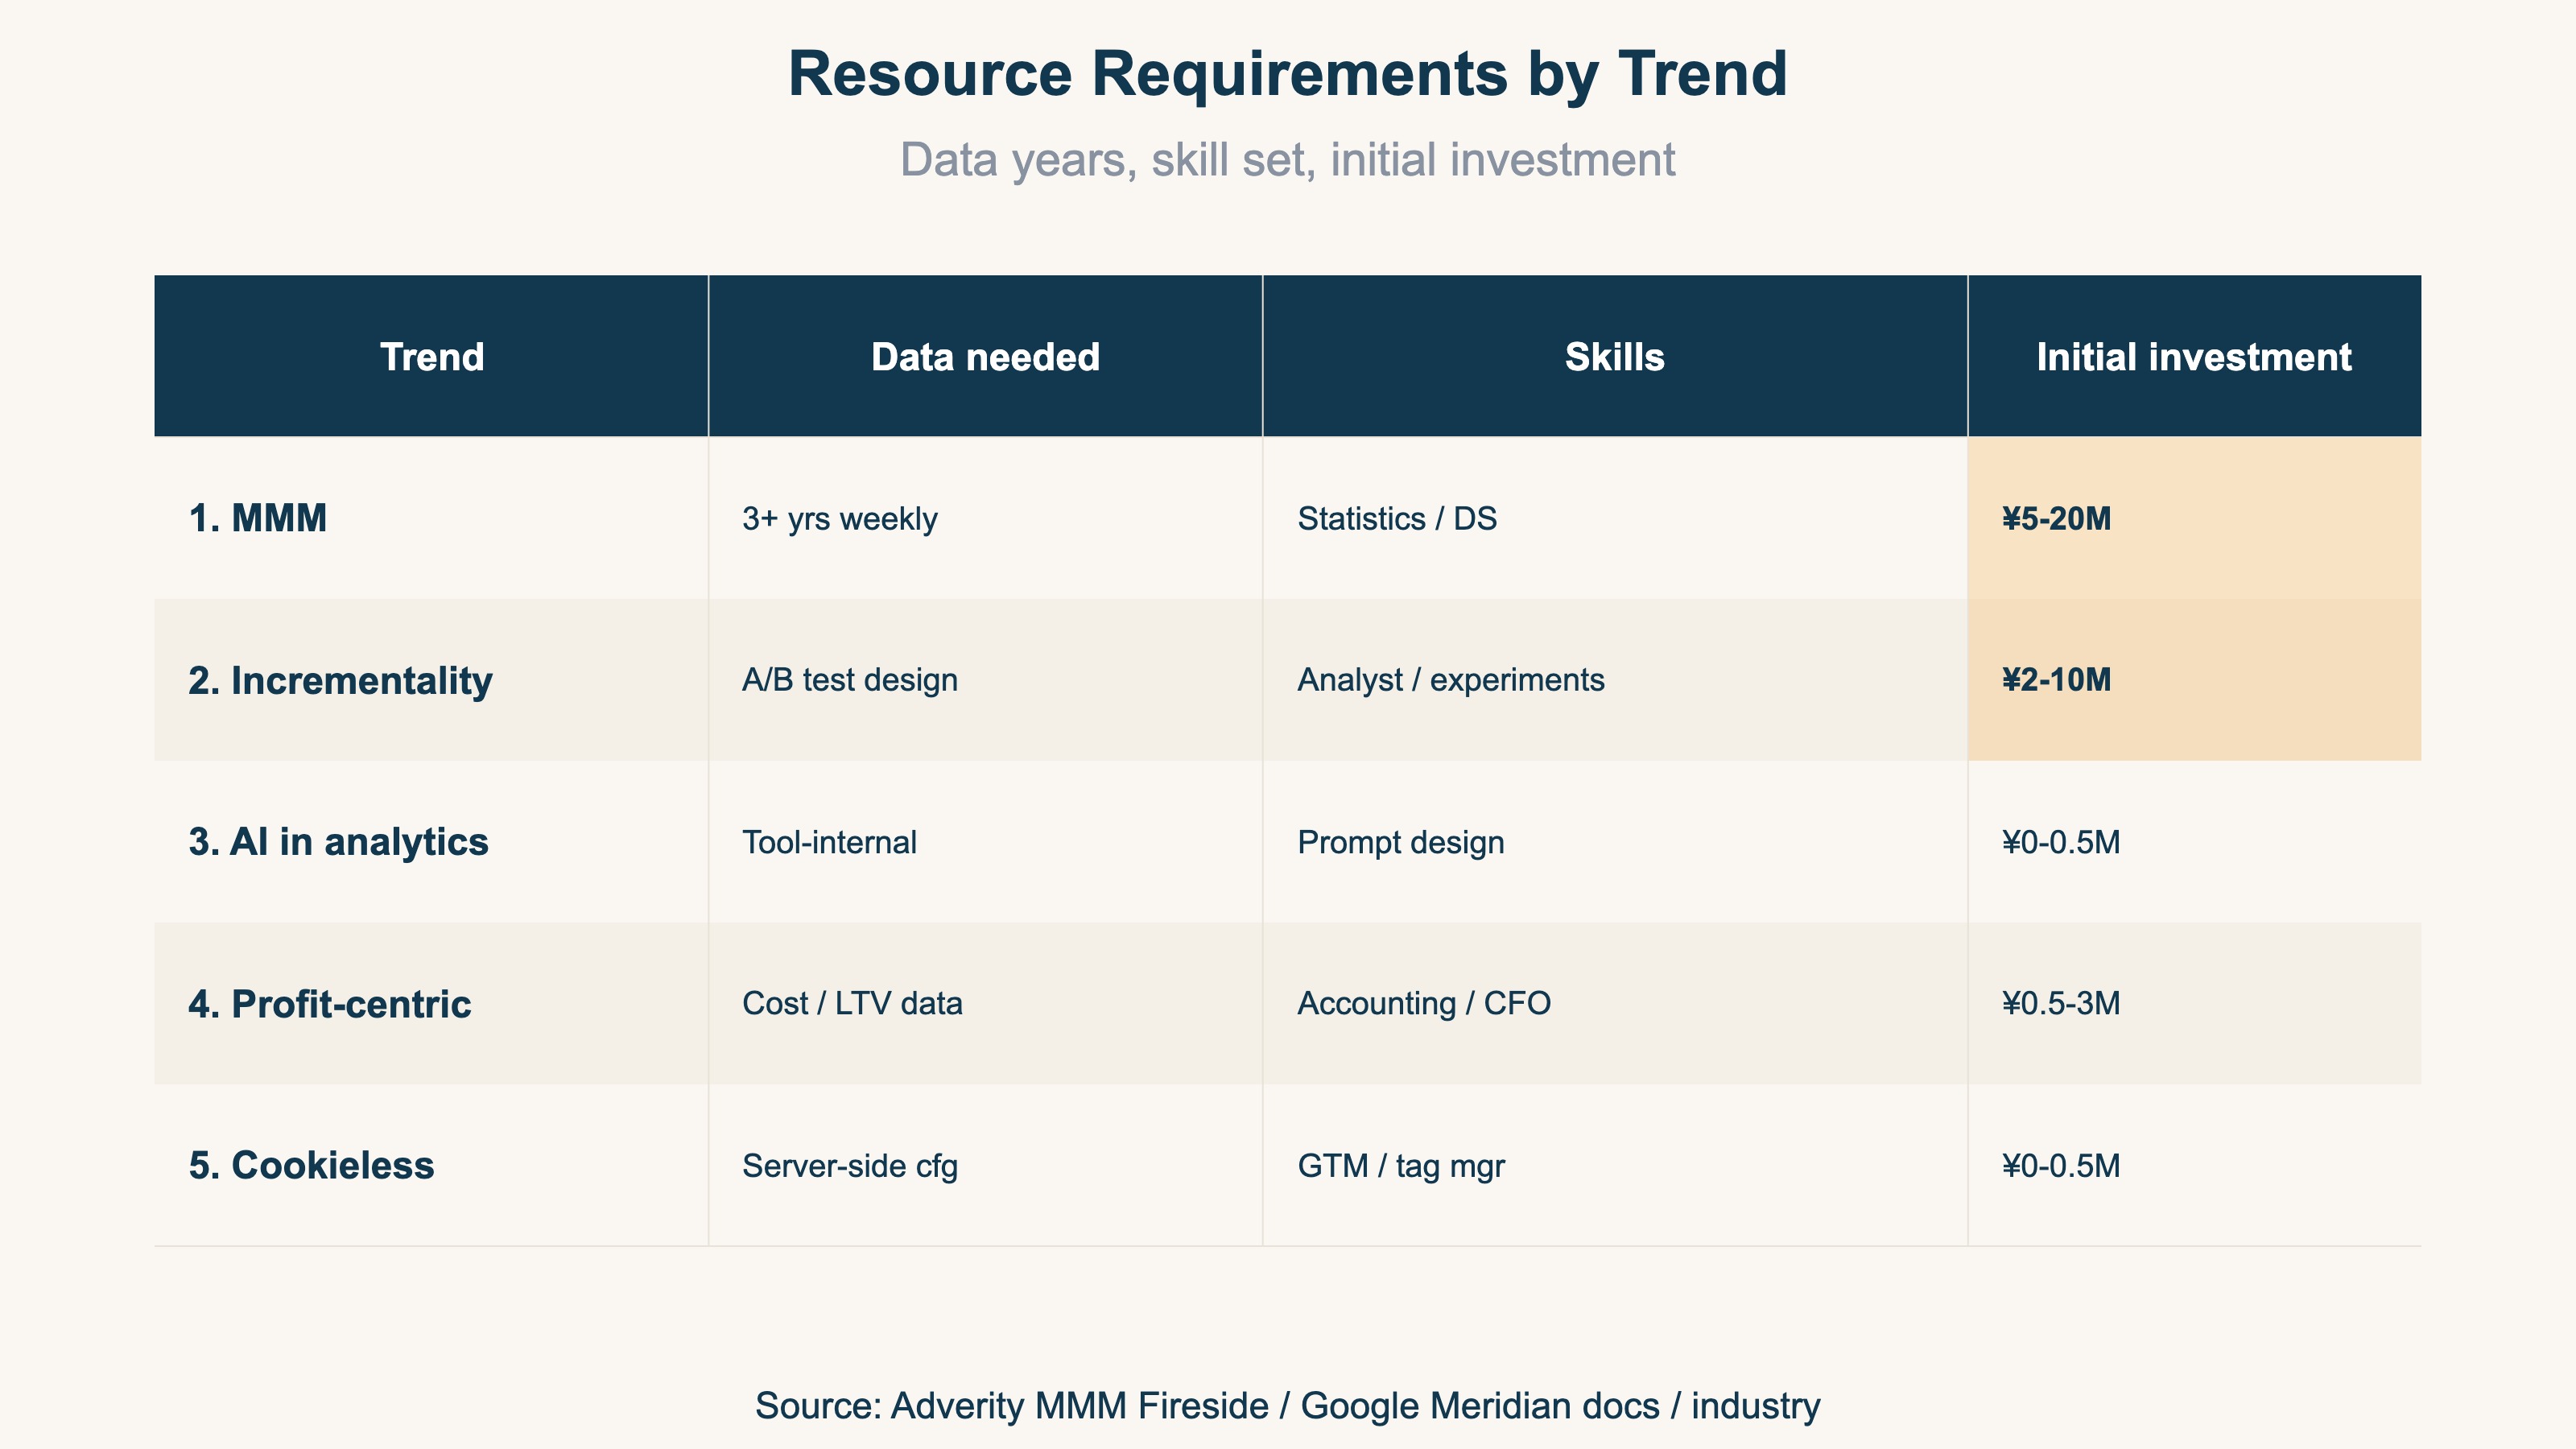Image resolution: width=2576 pixels, height=1449 pixels.
Task: Select the '2. Incrementality' row label
Action: [x=340, y=680]
